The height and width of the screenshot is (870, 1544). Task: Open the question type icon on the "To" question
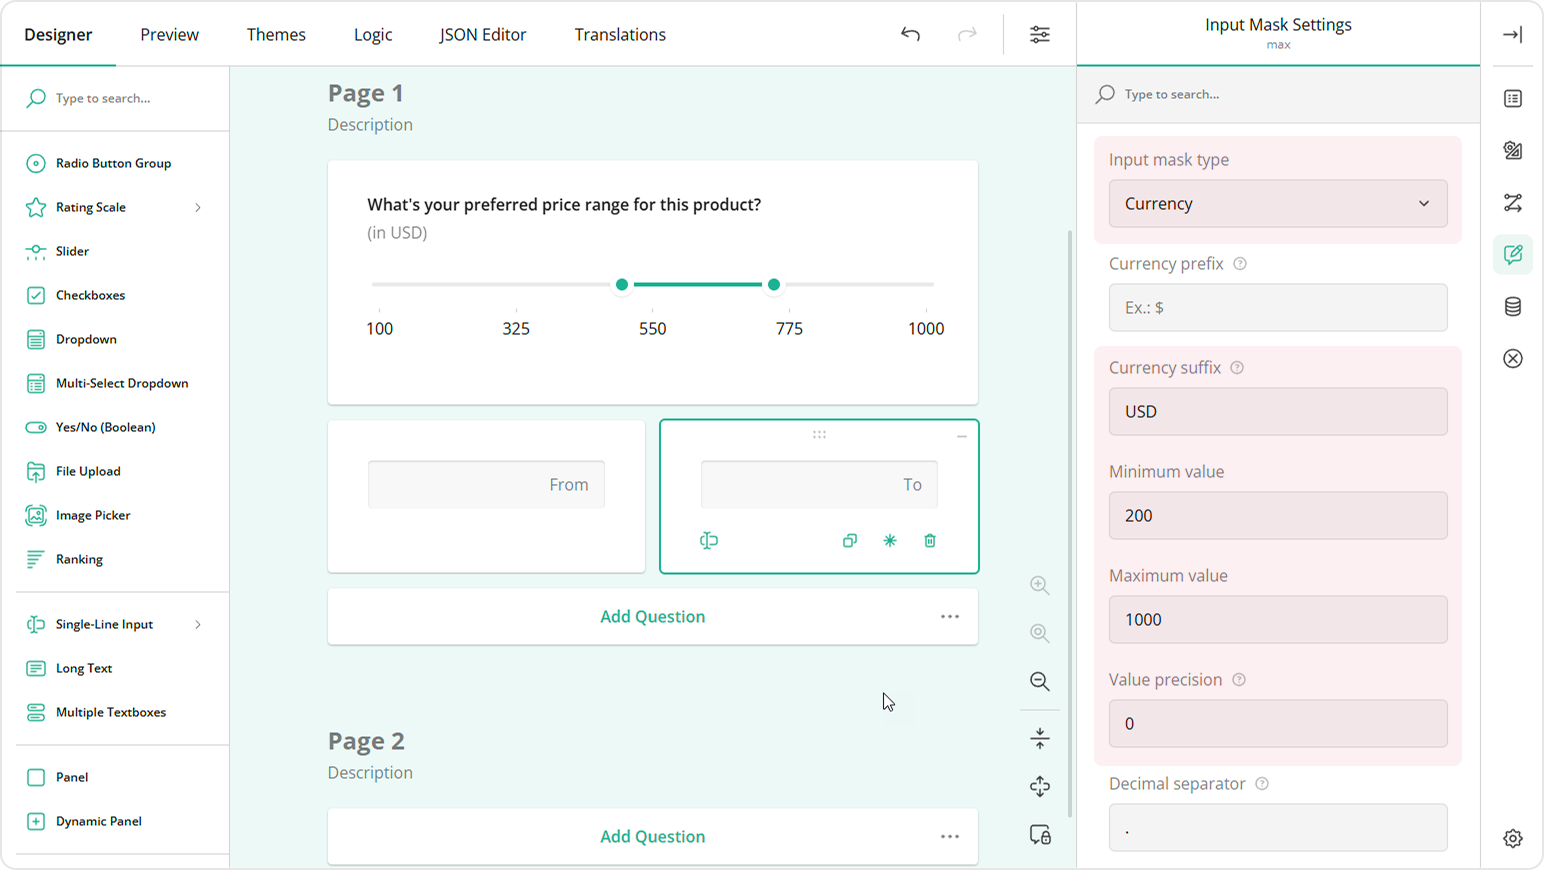(709, 540)
